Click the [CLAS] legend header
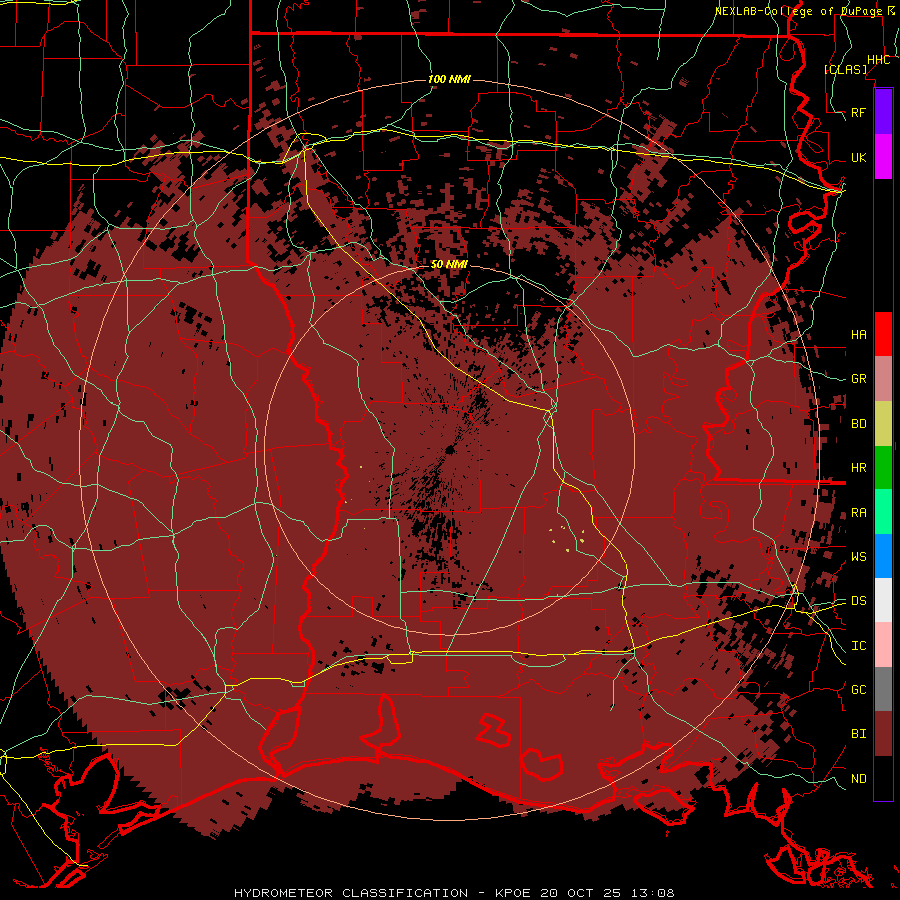 click(845, 69)
